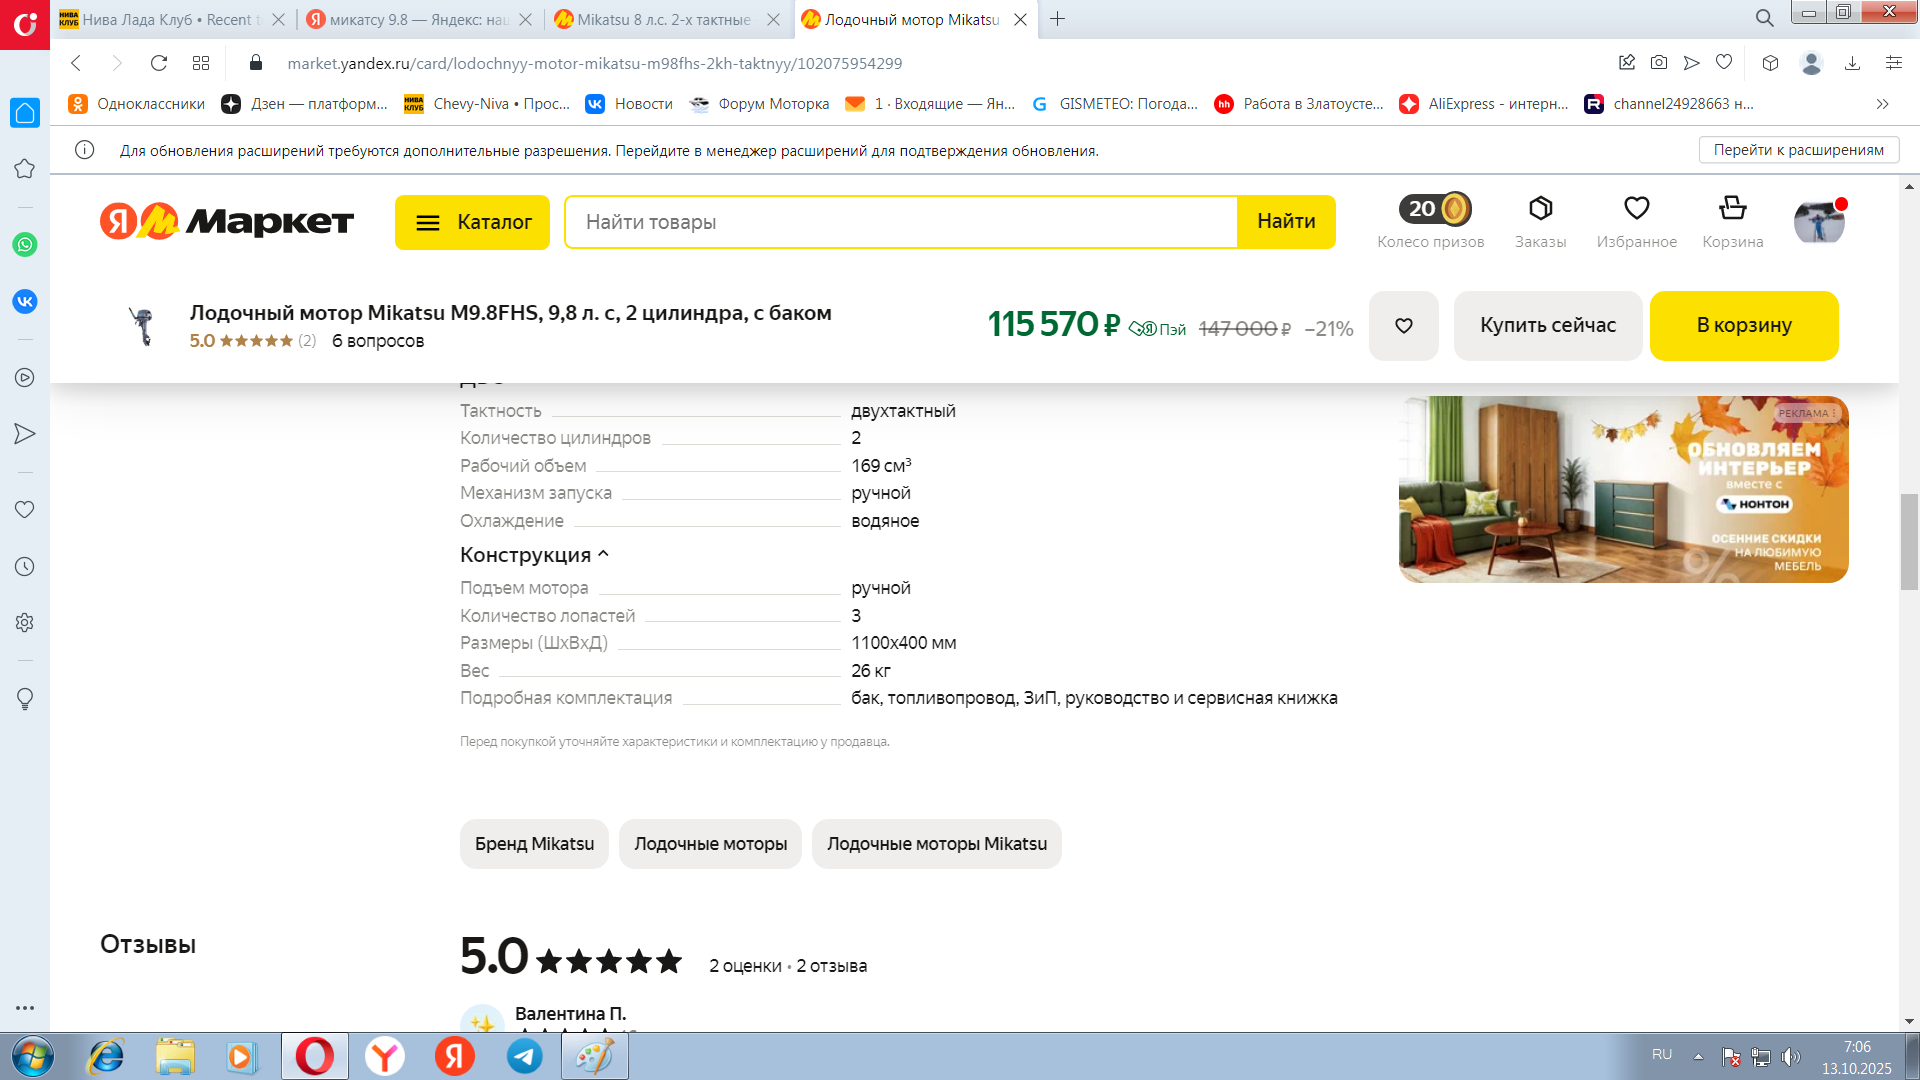The height and width of the screenshot is (1080, 1920).
Task: Open Заказы orders icon
Action: pos(1540,209)
